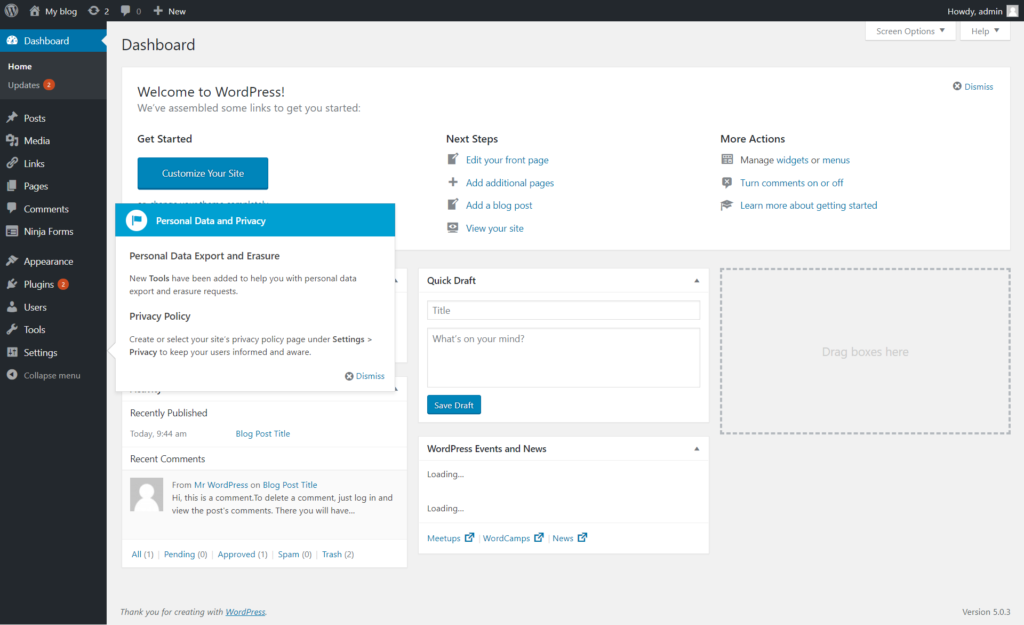Click the Customize Your Site button
This screenshot has width=1024, height=625.
pyautogui.click(x=202, y=173)
